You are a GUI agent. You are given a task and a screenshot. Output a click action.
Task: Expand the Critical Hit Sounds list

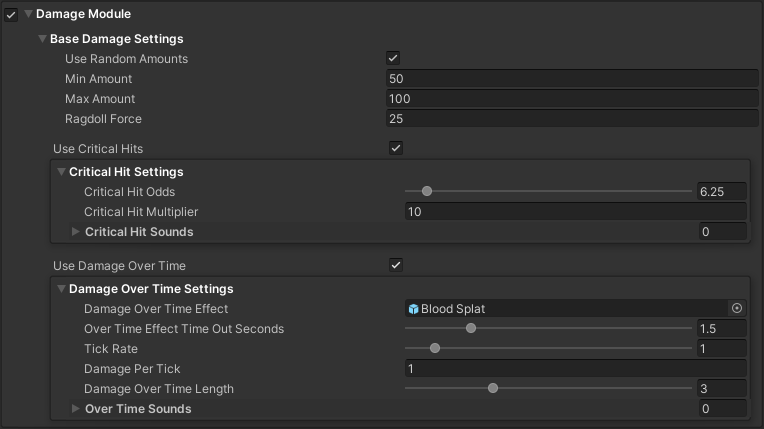pos(77,232)
